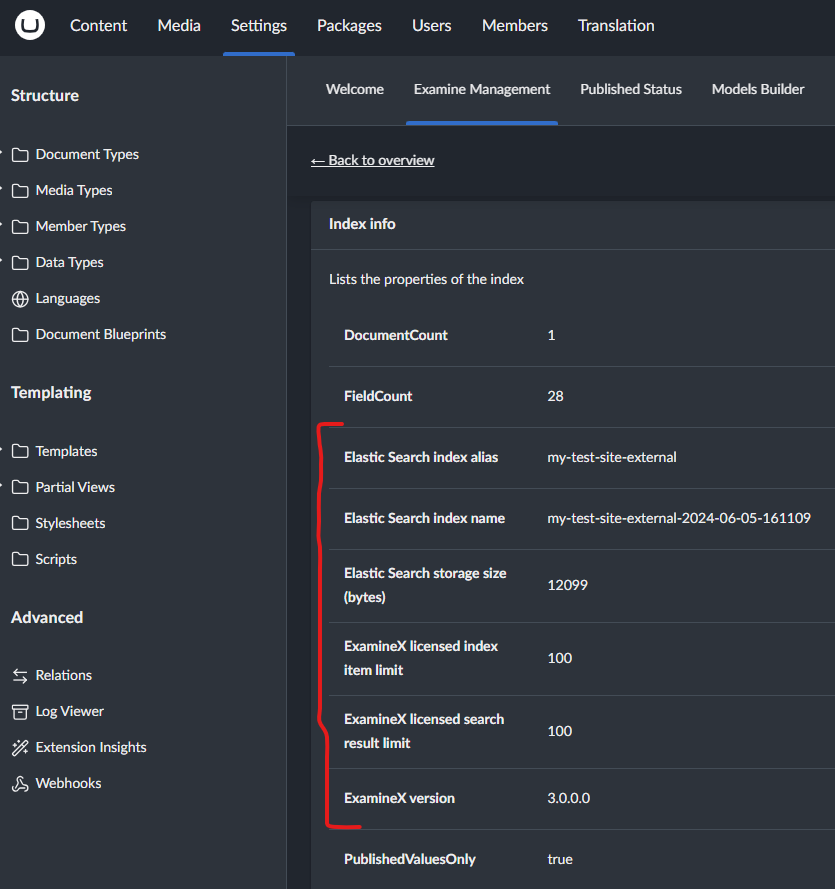Open the Users section

tap(431, 26)
